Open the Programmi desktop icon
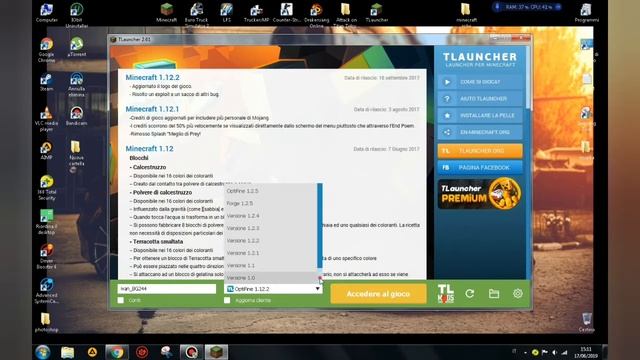640x360 pixels. [x=587, y=12]
